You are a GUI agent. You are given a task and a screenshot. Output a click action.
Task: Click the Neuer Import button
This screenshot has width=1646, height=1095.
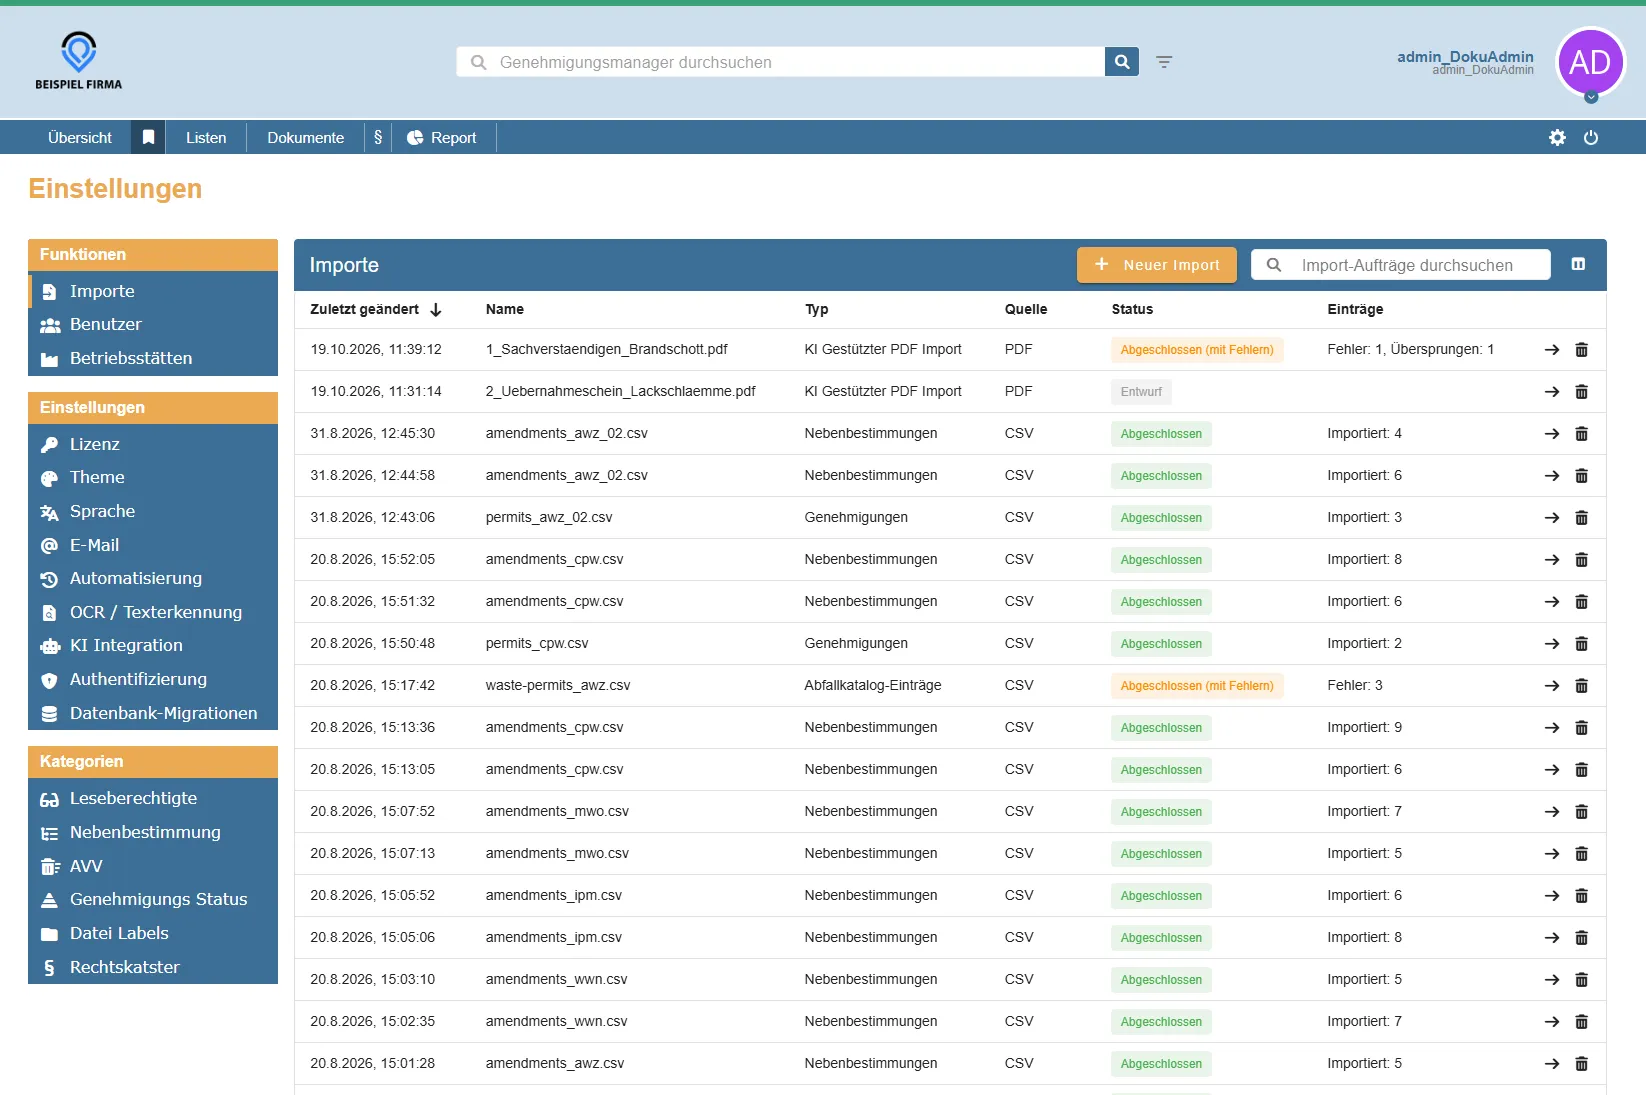click(1157, 265)
